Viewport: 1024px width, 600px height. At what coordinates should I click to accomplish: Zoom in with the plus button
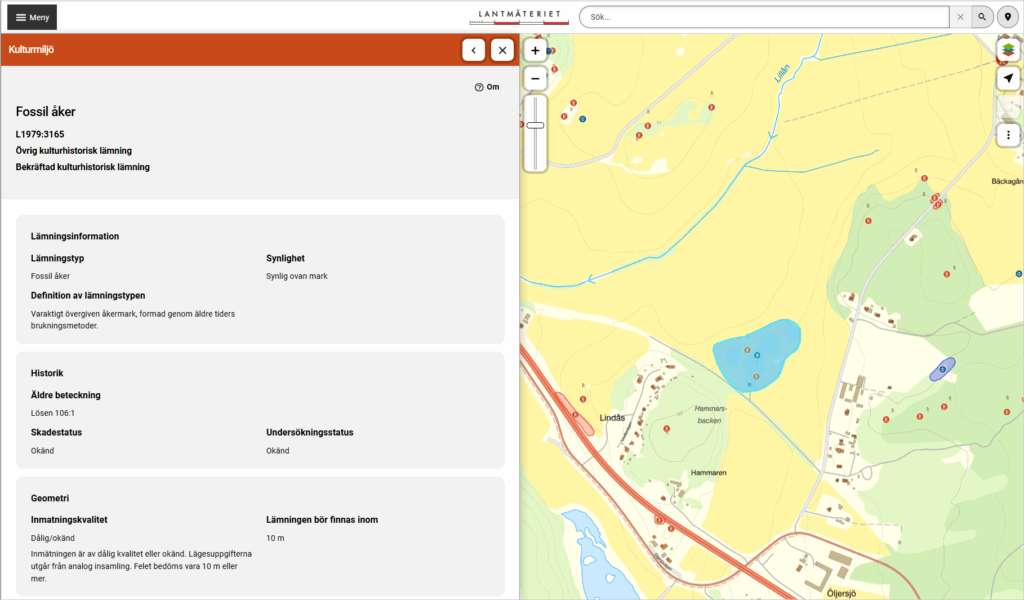535,50
